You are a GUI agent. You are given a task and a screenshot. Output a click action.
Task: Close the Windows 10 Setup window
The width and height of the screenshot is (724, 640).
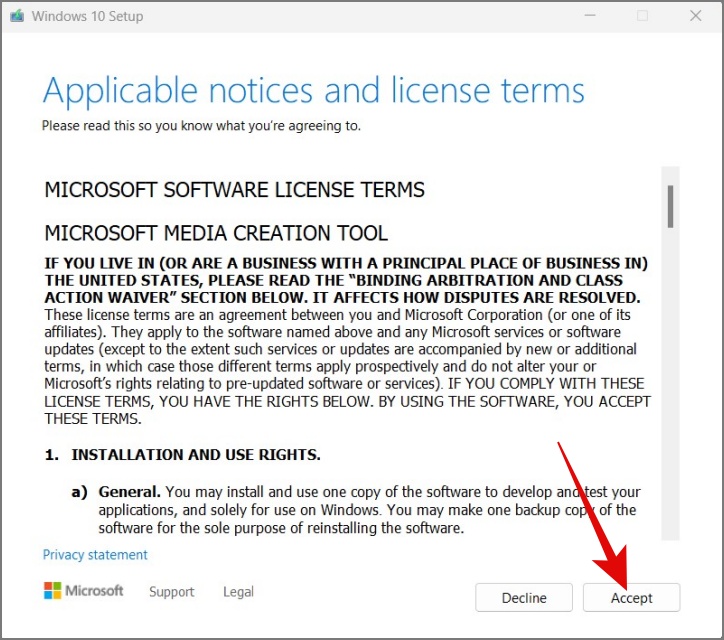click(695, 16)
